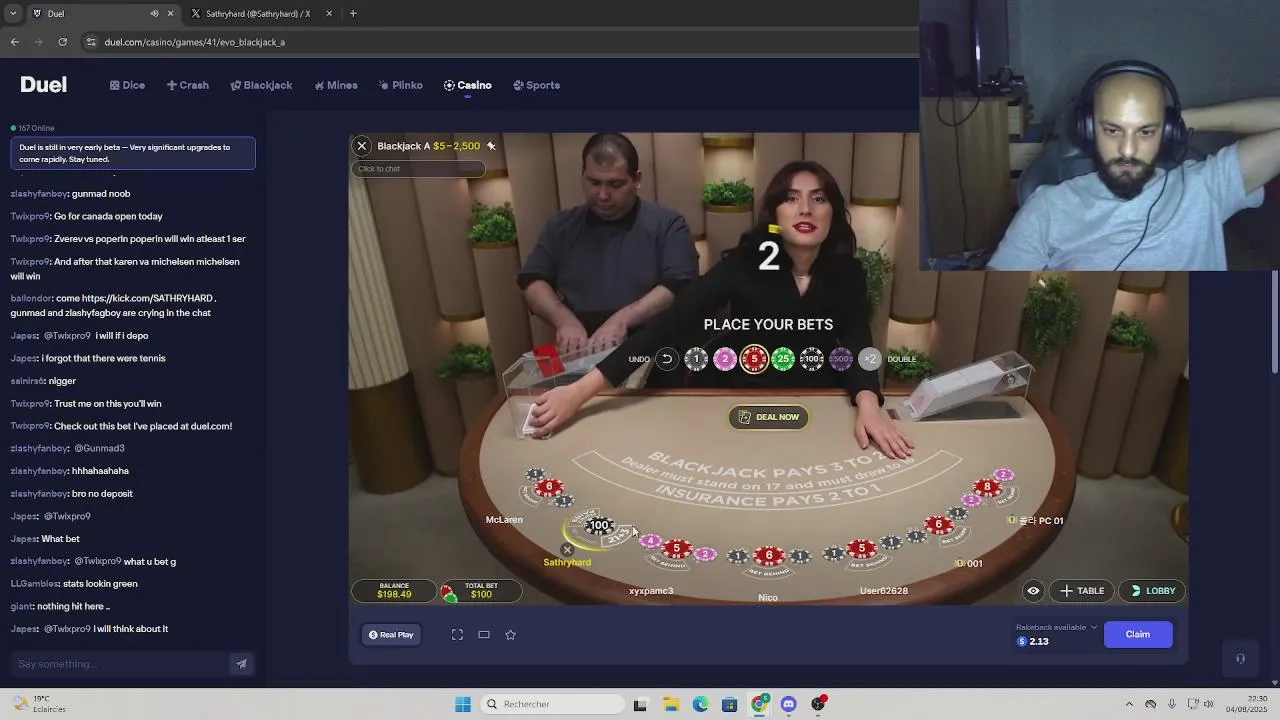The height and width of the screenshot is (720, 1280).
Task: Open File Explorer from the taskbar
Action: click(670, 704)
